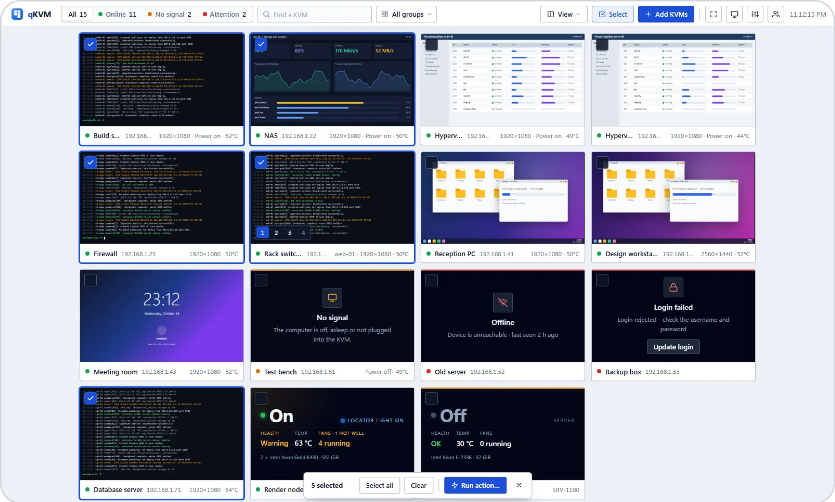Image resolution: width=835 pixels, height=502 pixels.
Task: Uncheck the Firewall card checkbox
Action: point(91,162)
